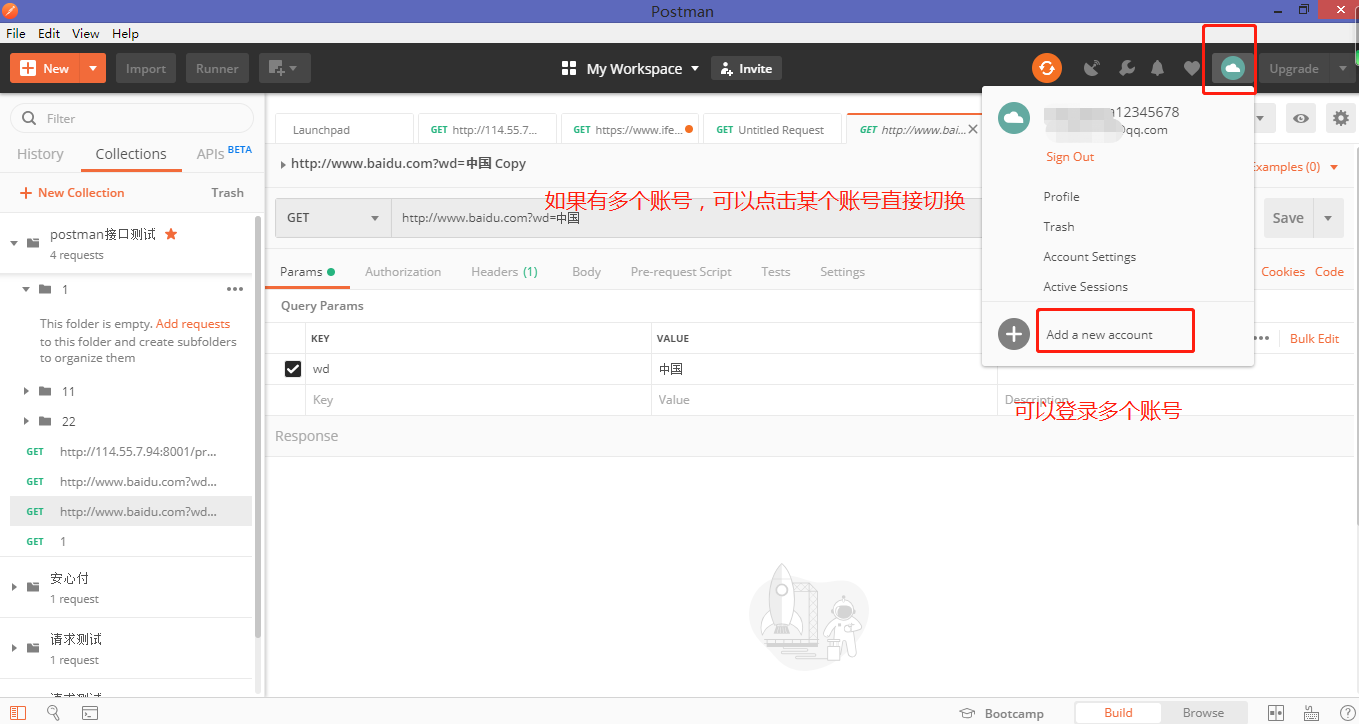Switch to Browse mode
Image resolution: width=1359 pixels, height=724 pixels.
pyautogui.click(x=1203, y=713)
